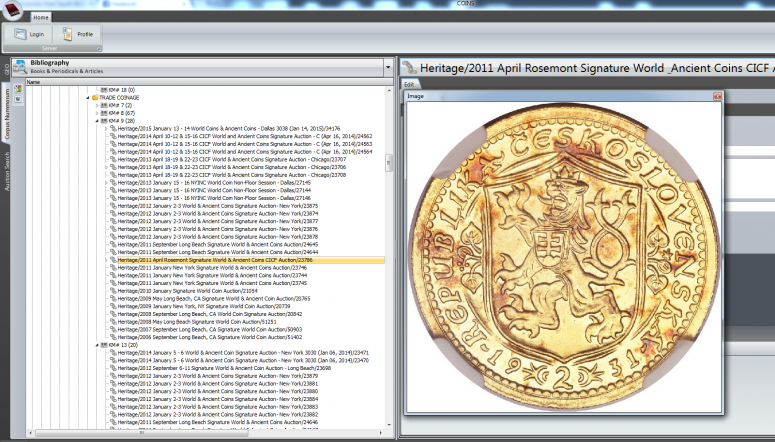
Task: Open the application orb menu button
Action: (x=11, y=10)
